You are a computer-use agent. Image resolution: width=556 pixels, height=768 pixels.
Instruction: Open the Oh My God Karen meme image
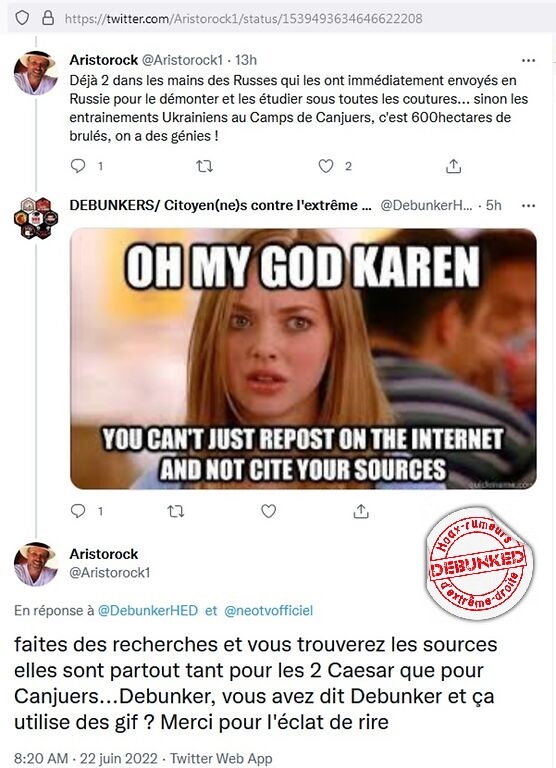pyautogui.click(x=303, y=359)
